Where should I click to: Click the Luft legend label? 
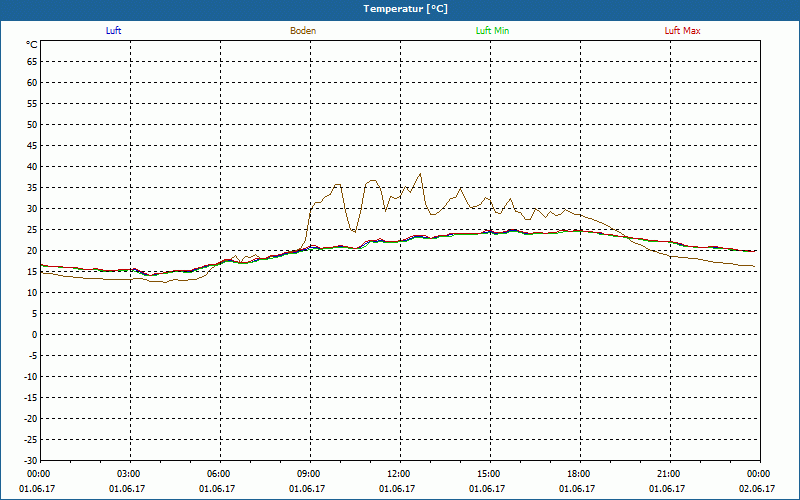[x=113, y=31]
